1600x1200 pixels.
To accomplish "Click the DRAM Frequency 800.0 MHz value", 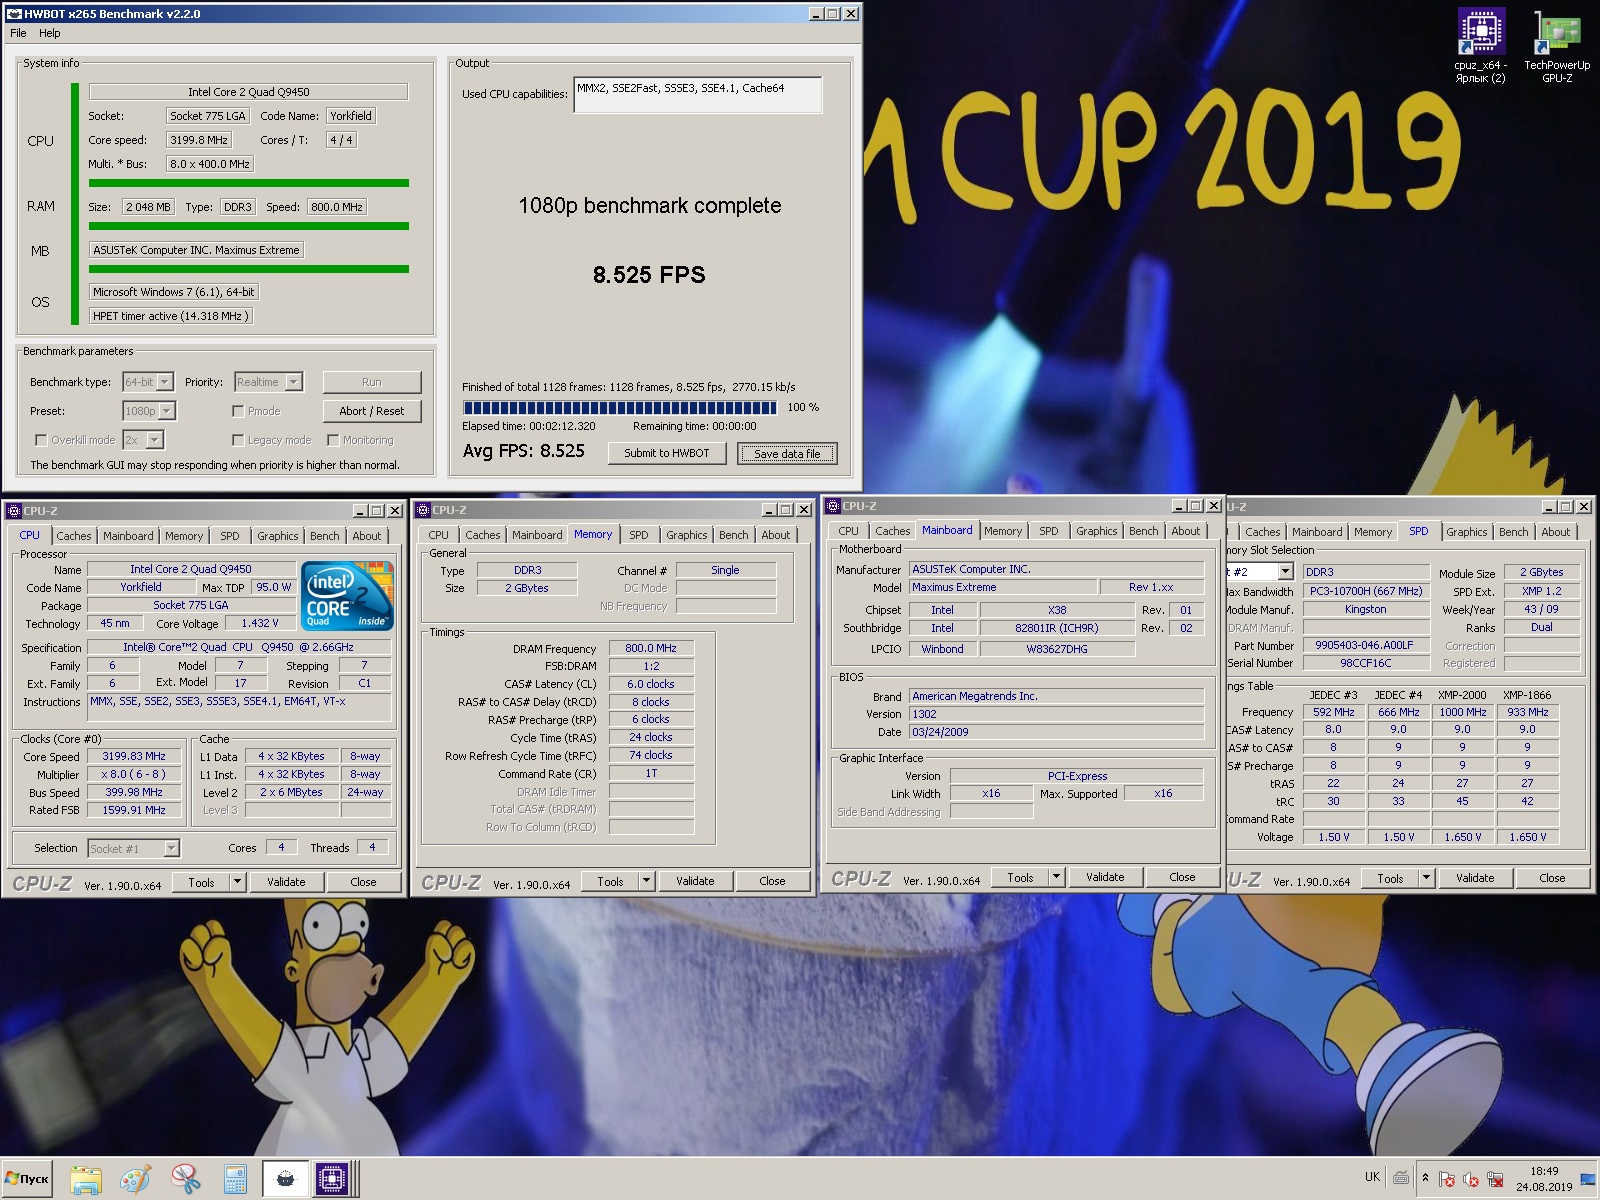I will (651, 648).
